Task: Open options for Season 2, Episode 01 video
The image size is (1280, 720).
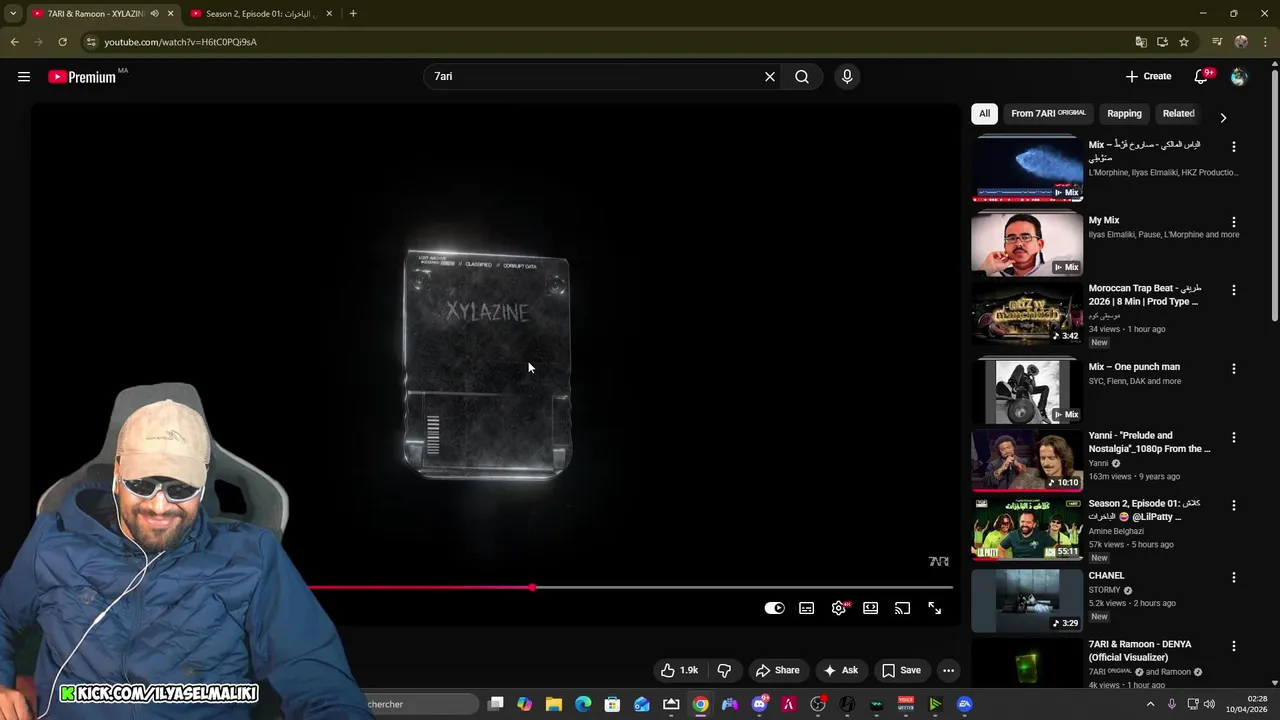Action: (1233, 506)
